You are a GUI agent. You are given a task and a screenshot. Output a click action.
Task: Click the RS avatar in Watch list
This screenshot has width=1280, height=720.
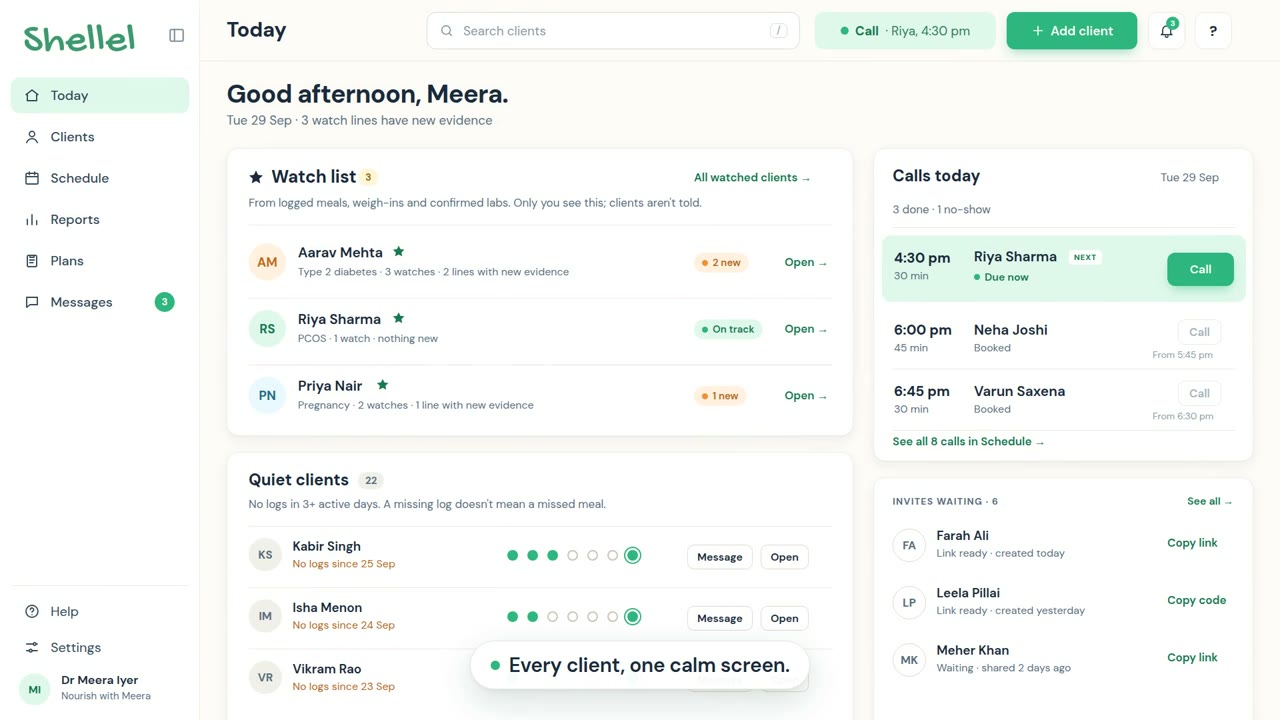pyautogui.click(x=267, y=329)
